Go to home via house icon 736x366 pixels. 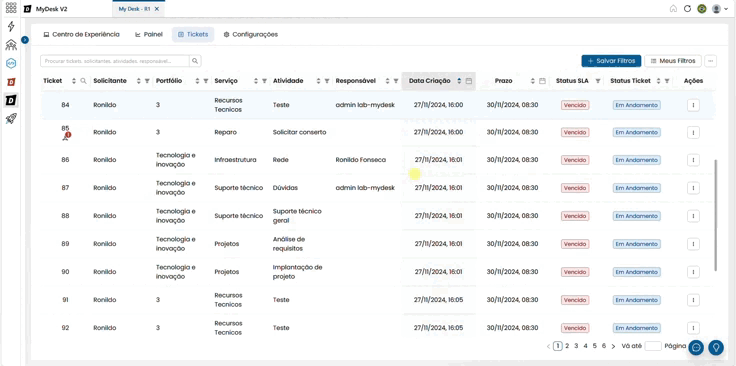tap(673, 8)
